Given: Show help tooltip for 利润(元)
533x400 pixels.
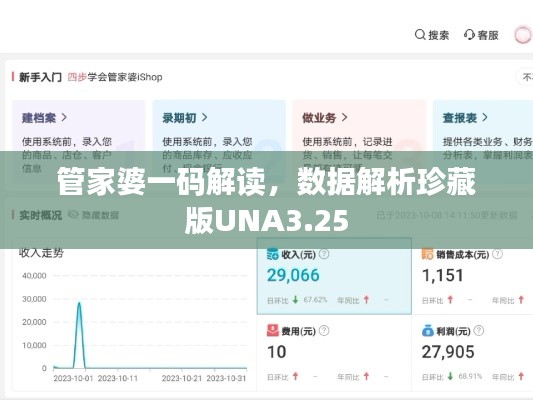Looking at the screenshot, I should (479, 330).
